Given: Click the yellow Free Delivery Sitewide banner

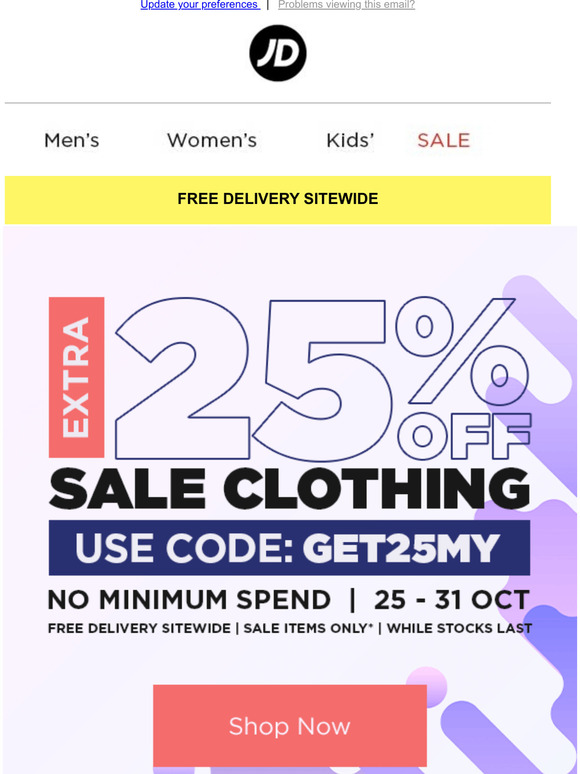Looking at the screenshot, I should coord(277,199).
